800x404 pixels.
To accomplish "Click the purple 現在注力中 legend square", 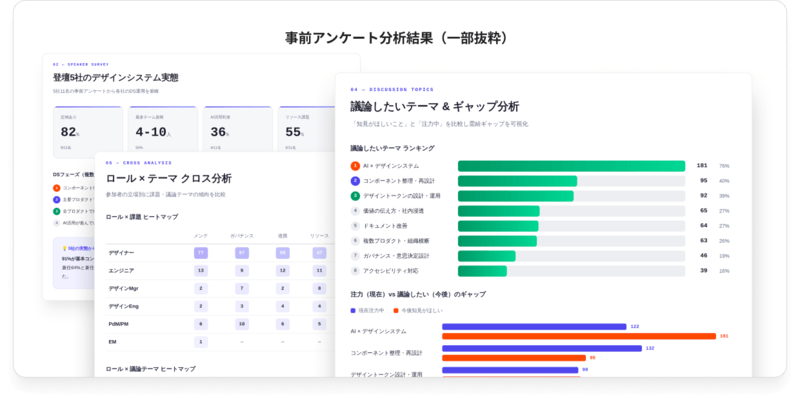I will (353, 311).
